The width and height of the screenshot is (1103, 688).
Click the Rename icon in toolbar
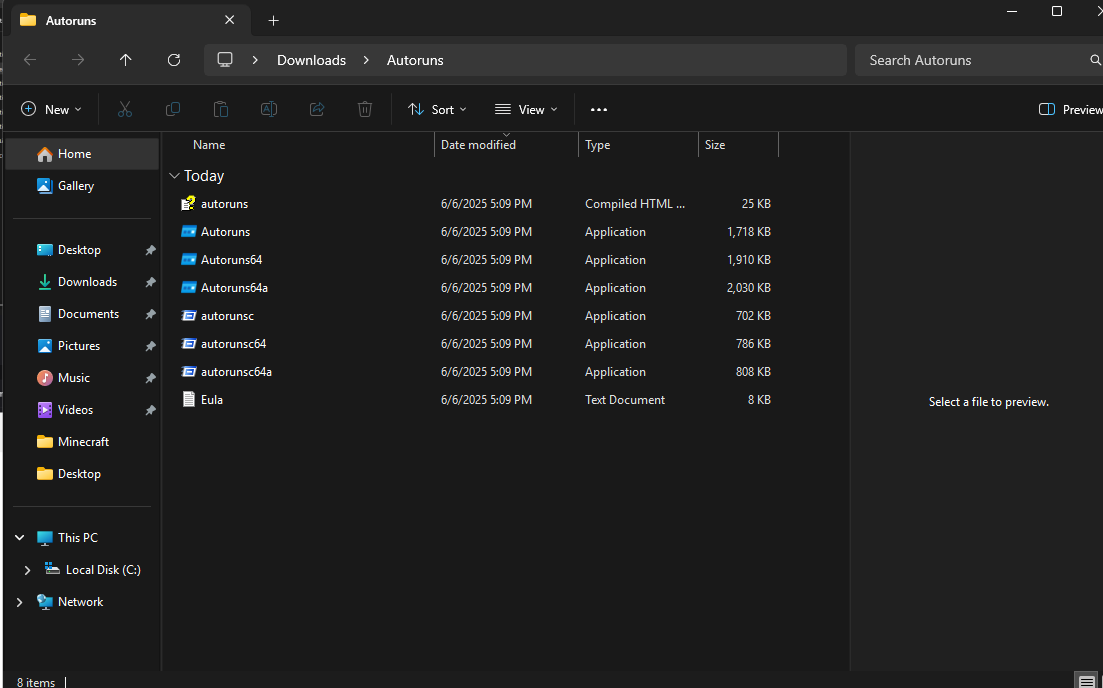coord(269,109)
